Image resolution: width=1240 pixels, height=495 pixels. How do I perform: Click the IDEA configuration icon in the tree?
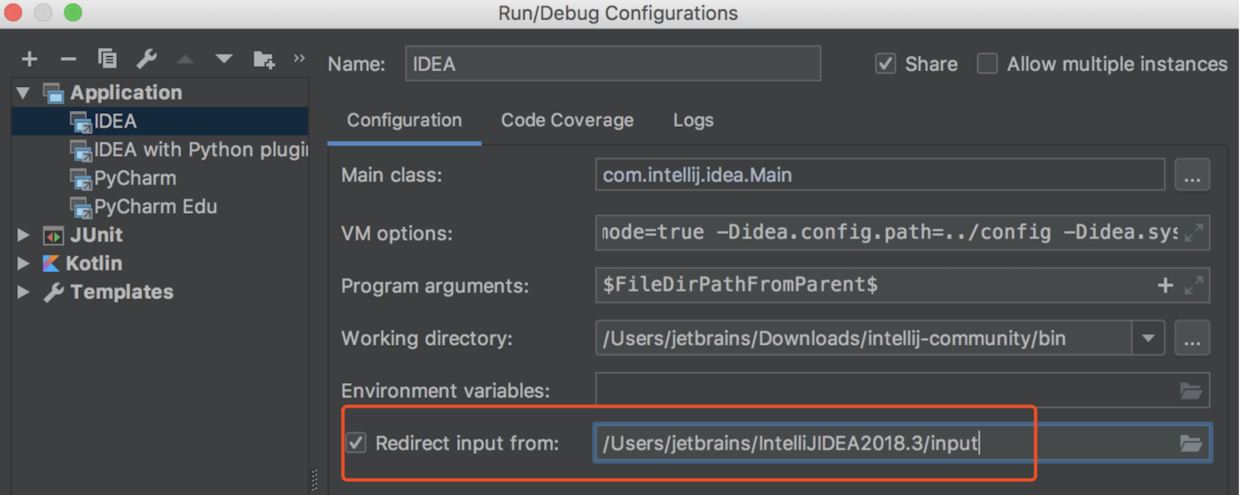click(81, 122)
